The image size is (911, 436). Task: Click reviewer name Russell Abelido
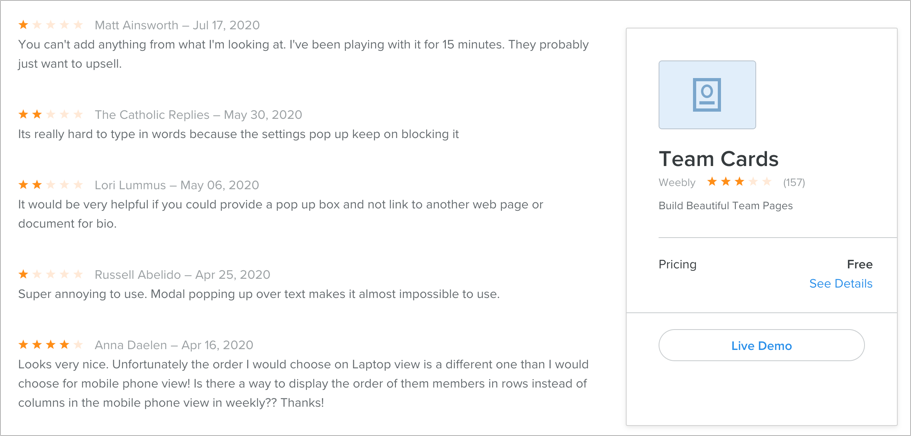point(140,274)
